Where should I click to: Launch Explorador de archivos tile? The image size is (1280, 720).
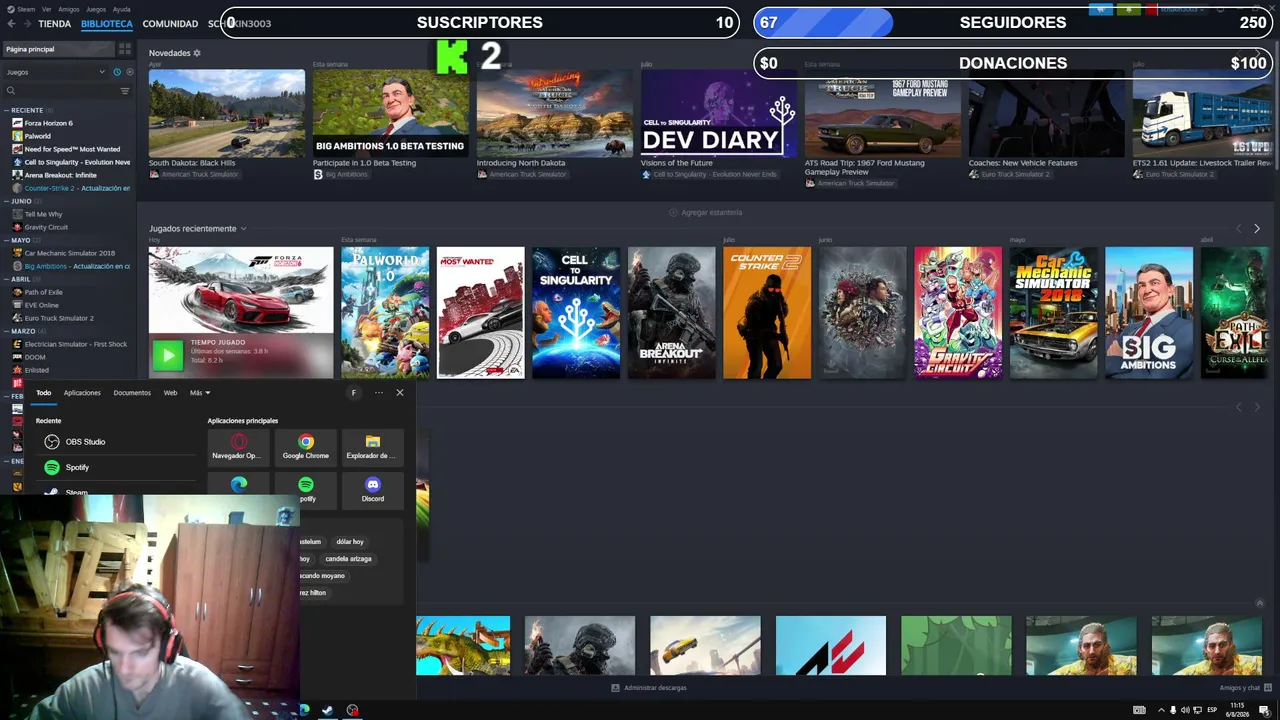372,447
